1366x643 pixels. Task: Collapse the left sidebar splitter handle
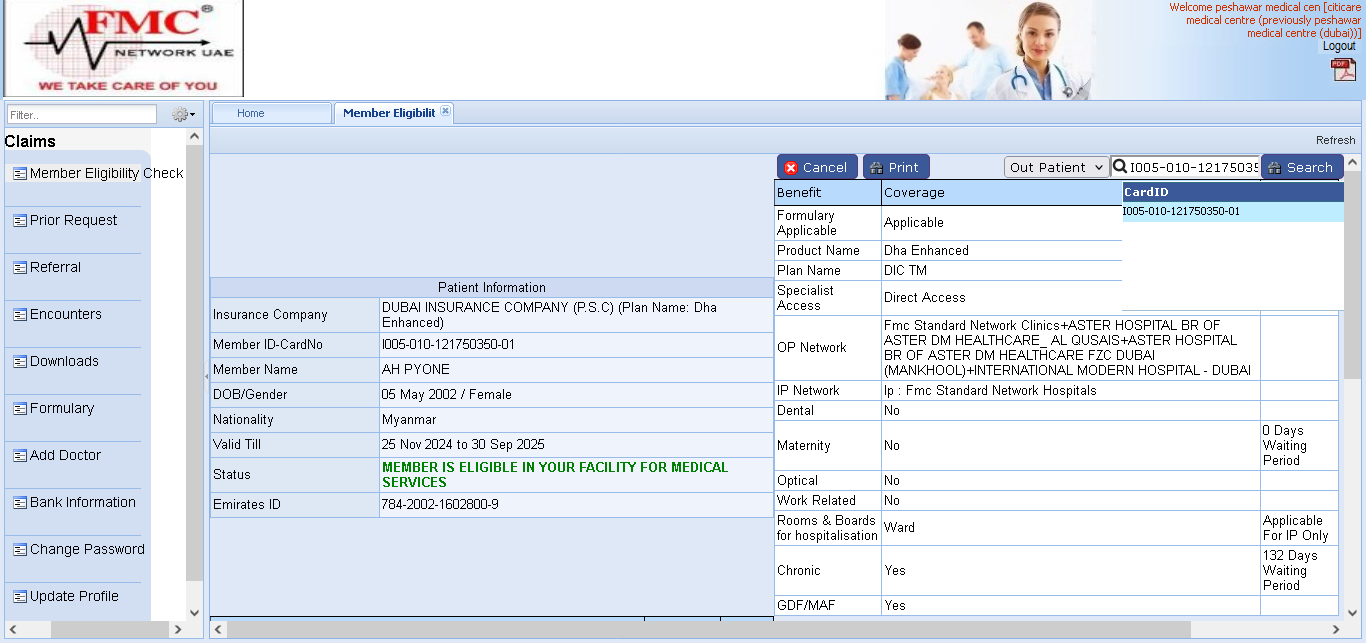206,376
